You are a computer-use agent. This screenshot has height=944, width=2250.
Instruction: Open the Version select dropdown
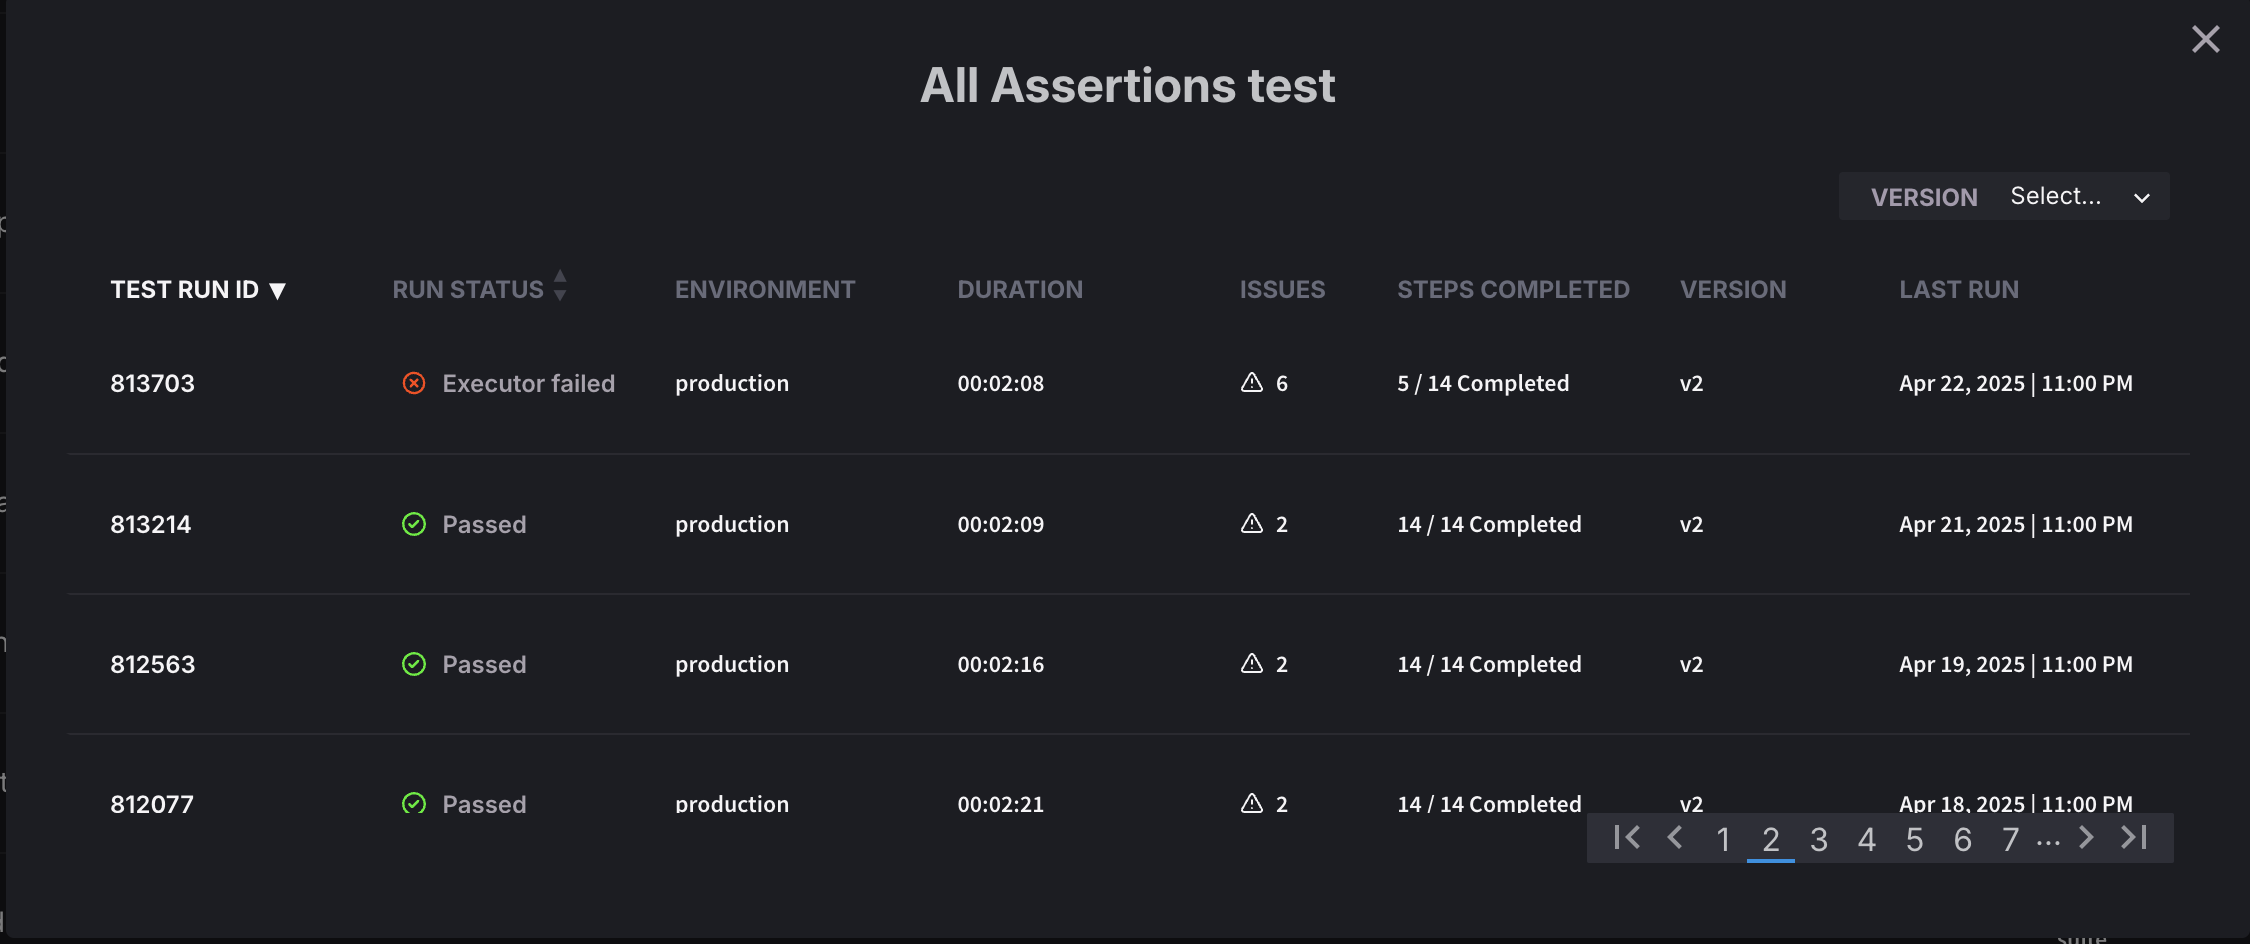point(2078,197)
